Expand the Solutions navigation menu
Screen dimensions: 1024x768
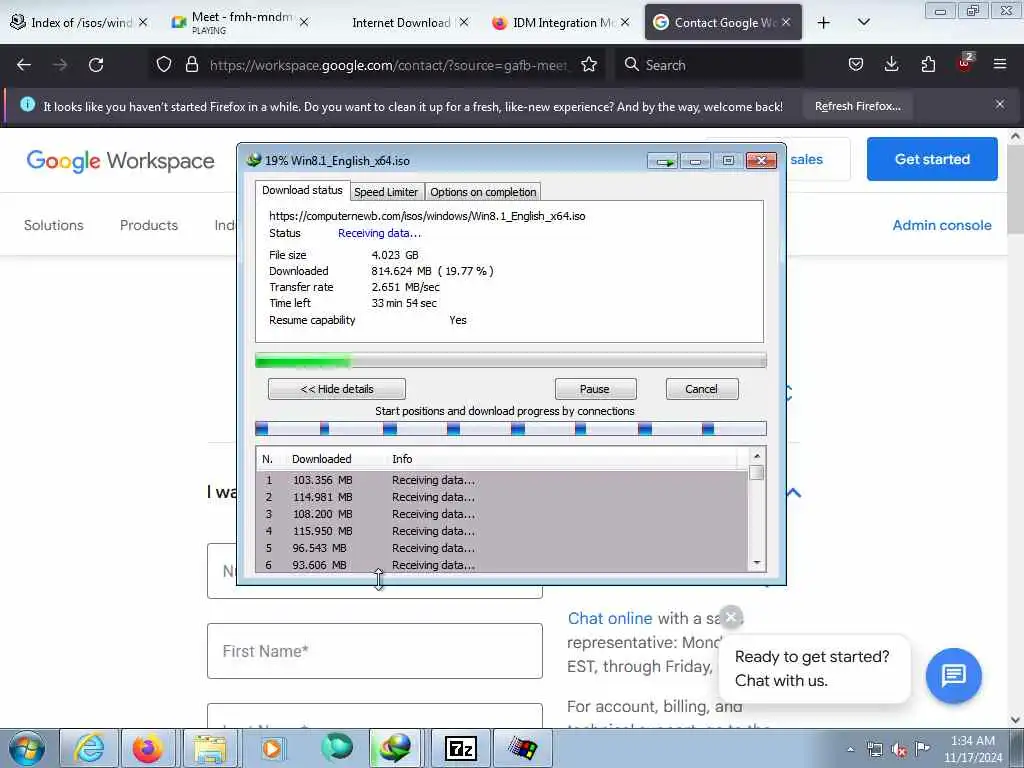(x=54, y=225)
